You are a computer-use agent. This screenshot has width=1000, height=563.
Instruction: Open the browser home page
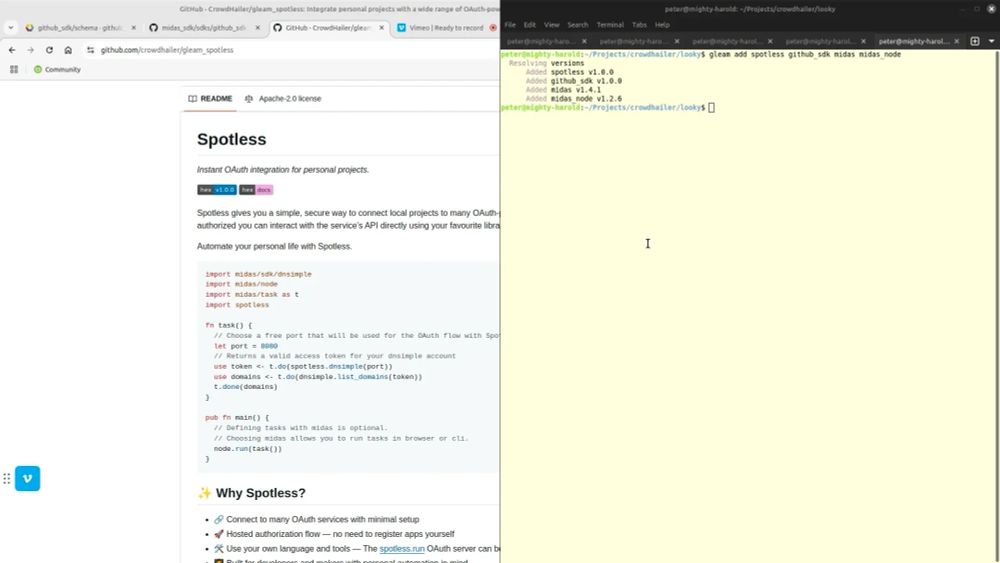[x=68, y=50]
